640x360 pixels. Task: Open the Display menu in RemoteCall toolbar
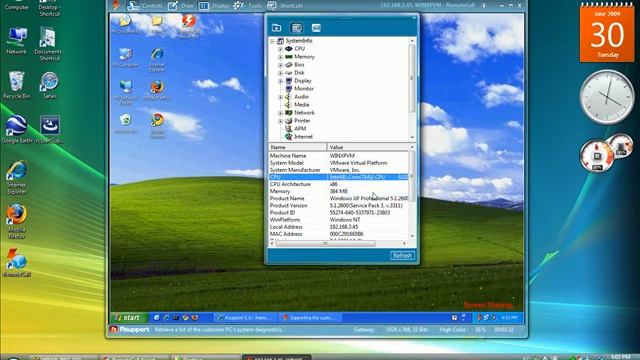coord(214,6)
